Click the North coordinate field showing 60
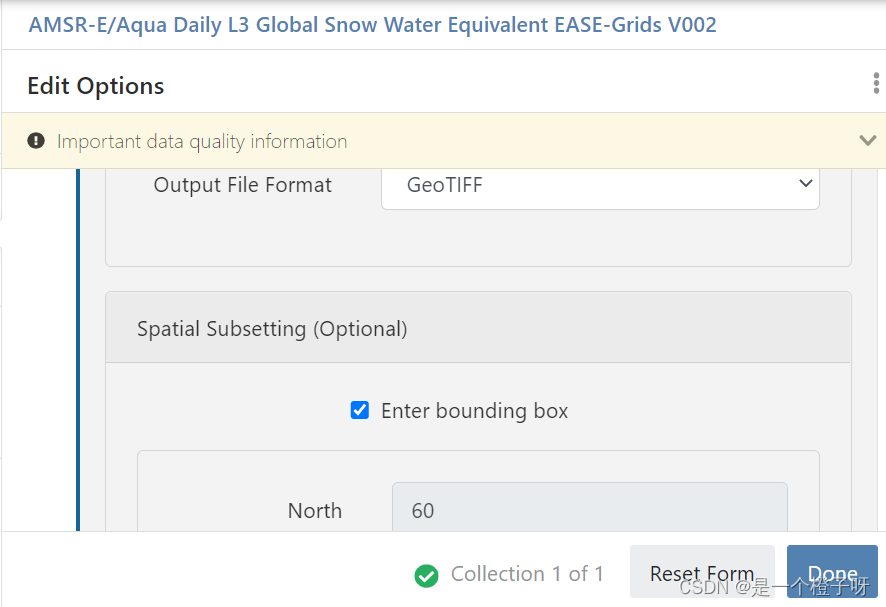Image resolution: width=886 pixels, height=607 pixels. tap(588, 510)
